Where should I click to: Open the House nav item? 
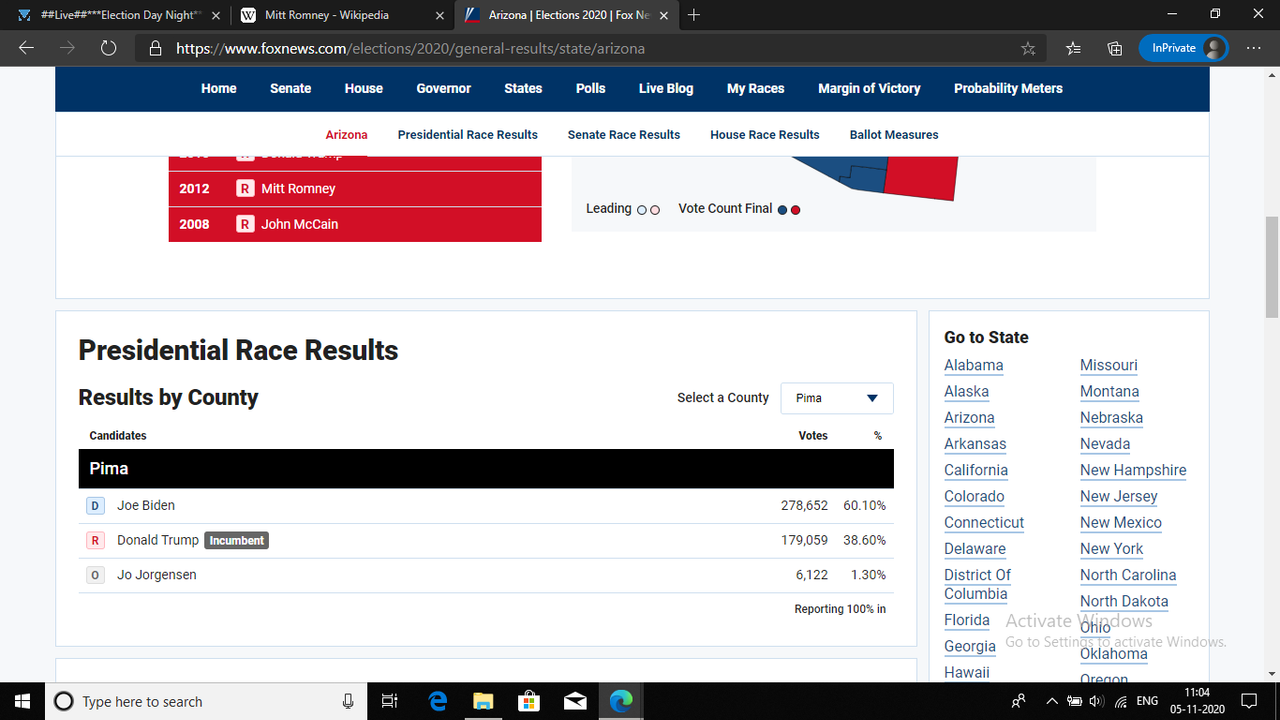pyautogui.click(x=364, y=88)
